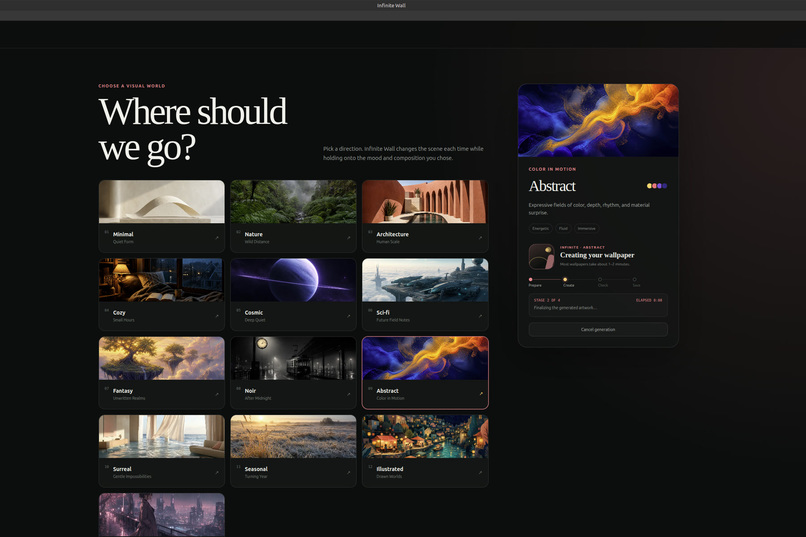The width and height of the screenshot is (806, 537).
Task: Click the dark blue palette dot next to Abstract
Action: (x=665, y=186)
